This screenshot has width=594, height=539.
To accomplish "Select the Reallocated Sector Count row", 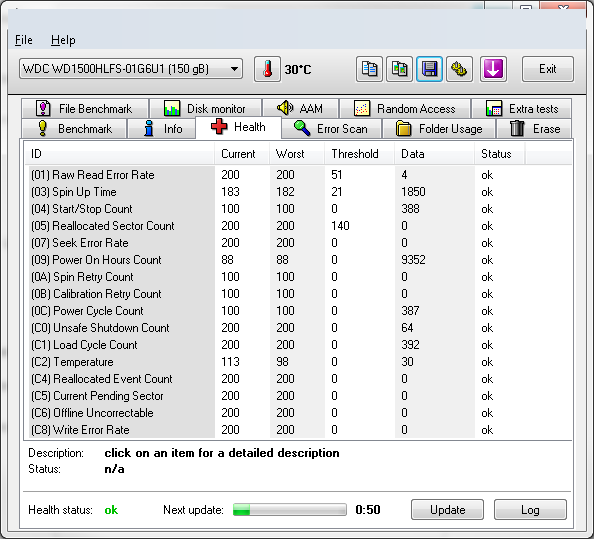I will [298, 226].
